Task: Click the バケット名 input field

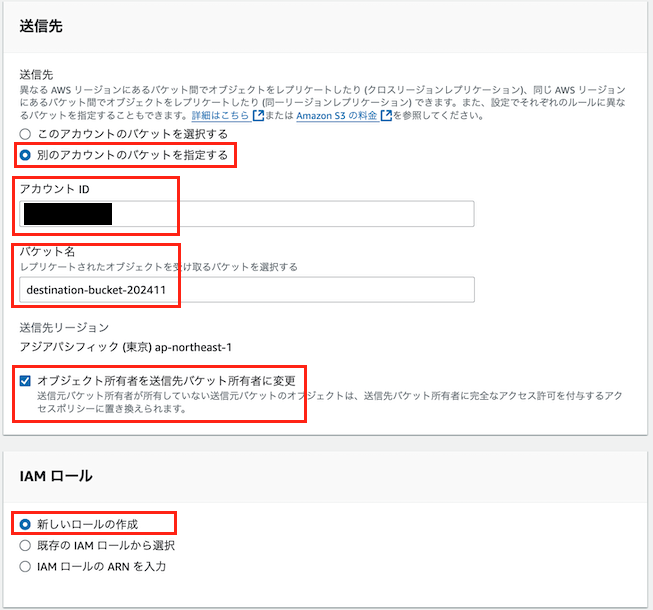Action: coord(247,290)
